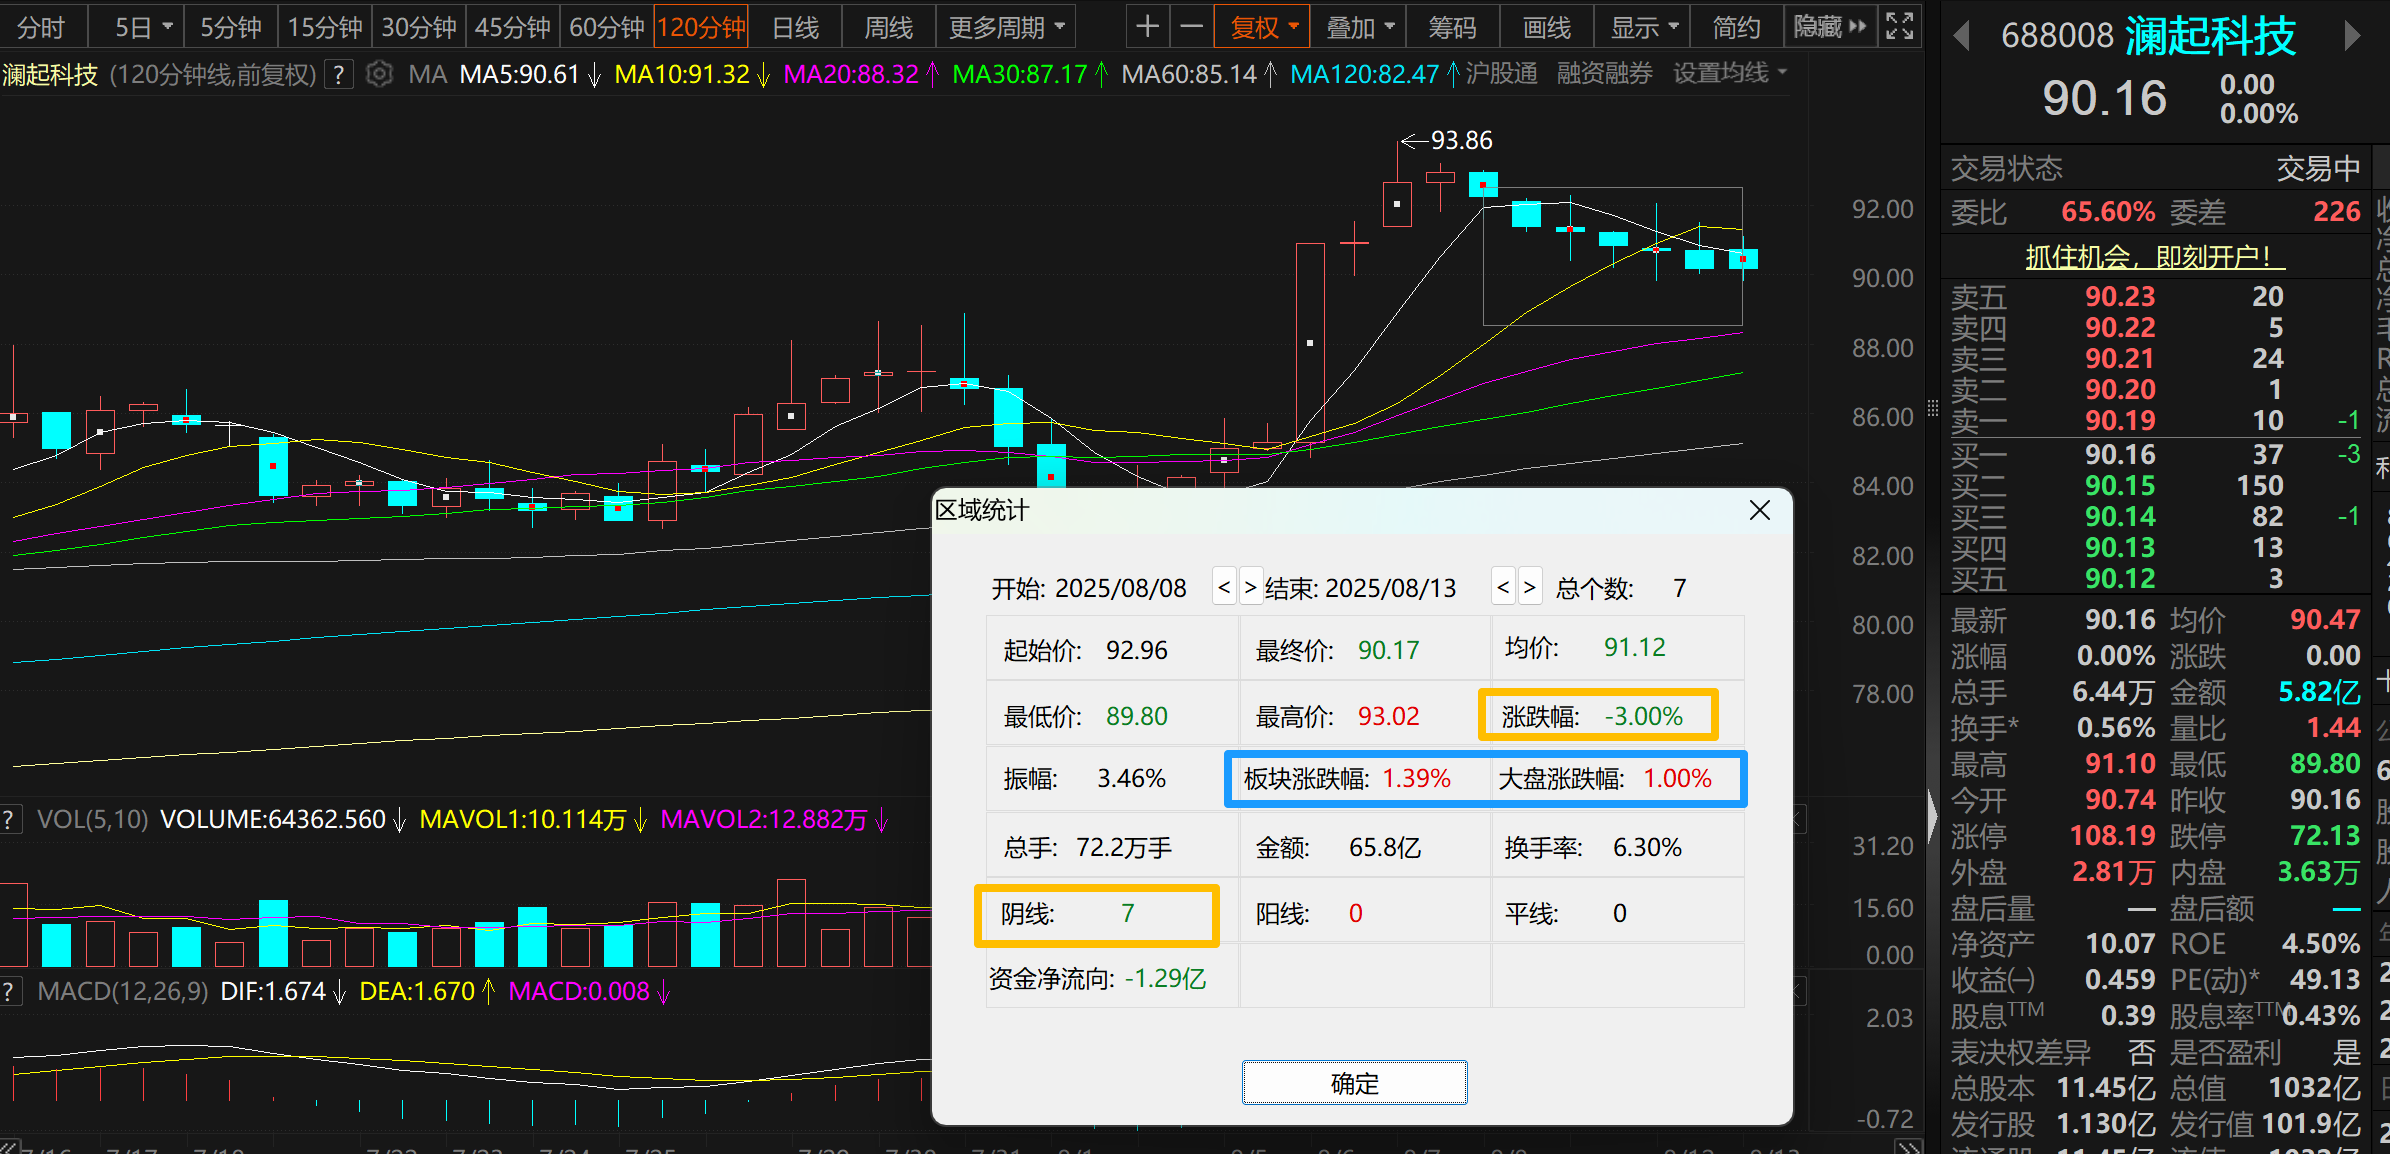The height and width of the screenshot is (1154, 2390).
Task: Open 显示 display dropdown
Action: (1643, 27)
